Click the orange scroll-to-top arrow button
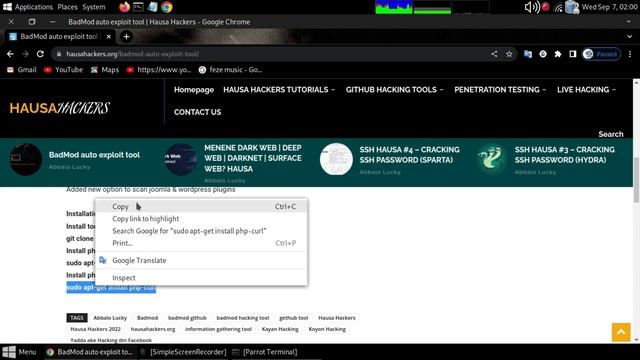 621,332
